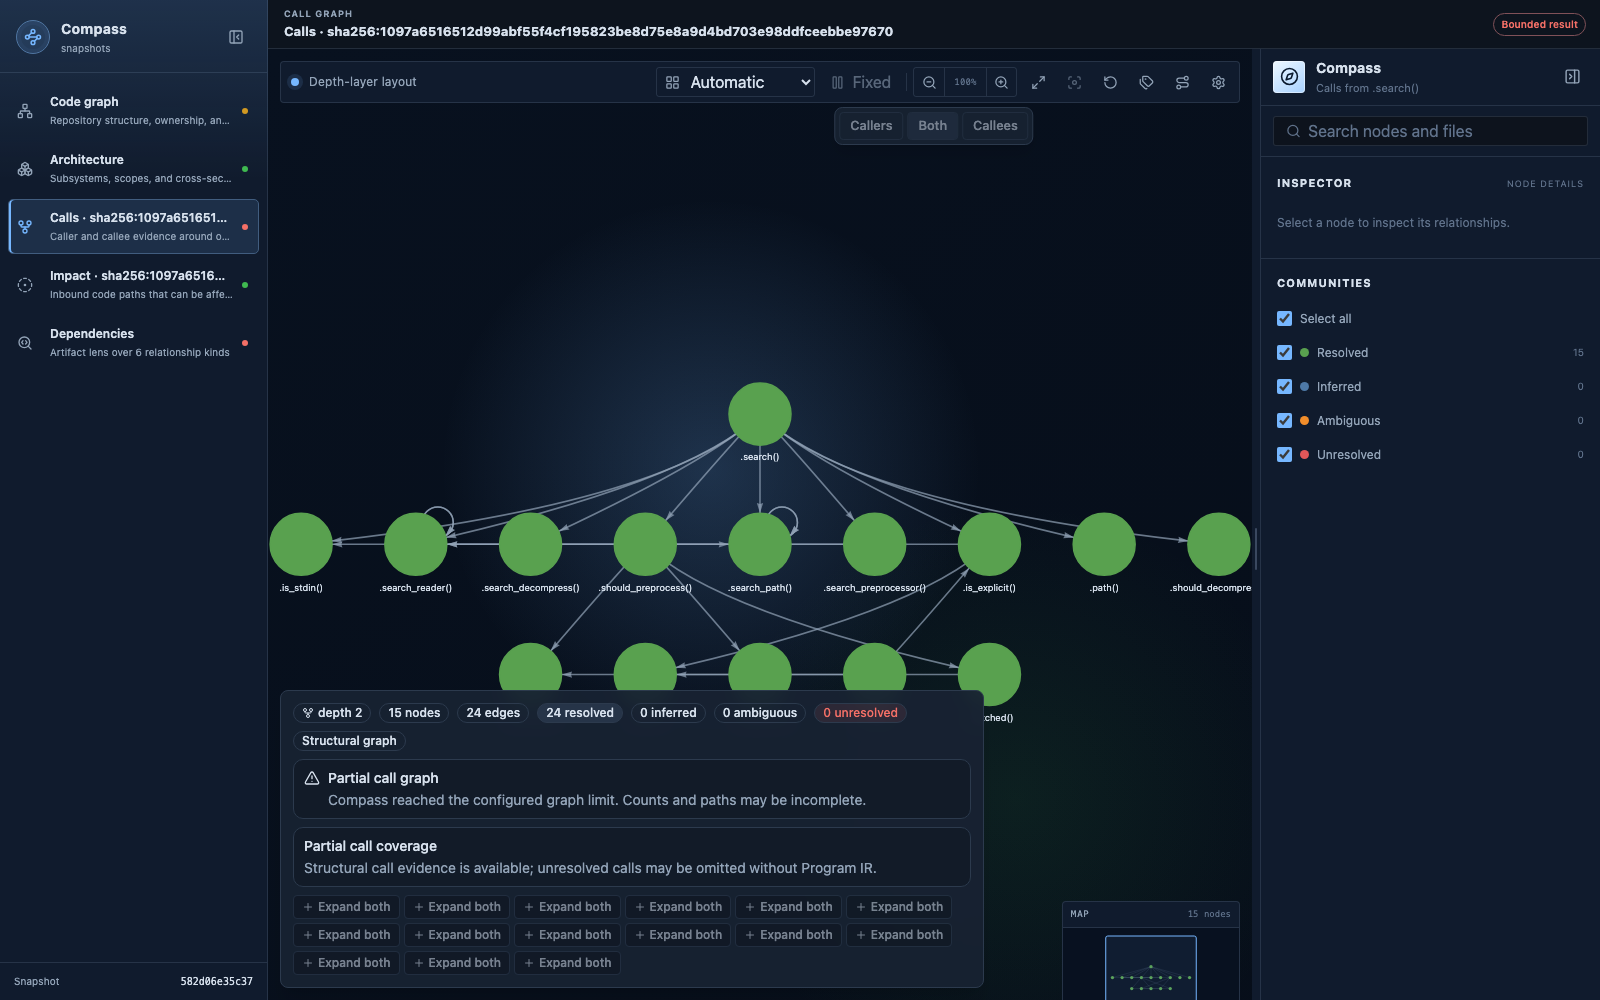Uncheck the Unresolved community checkbox
1600x1000 pixels.
coord(1284,454)
